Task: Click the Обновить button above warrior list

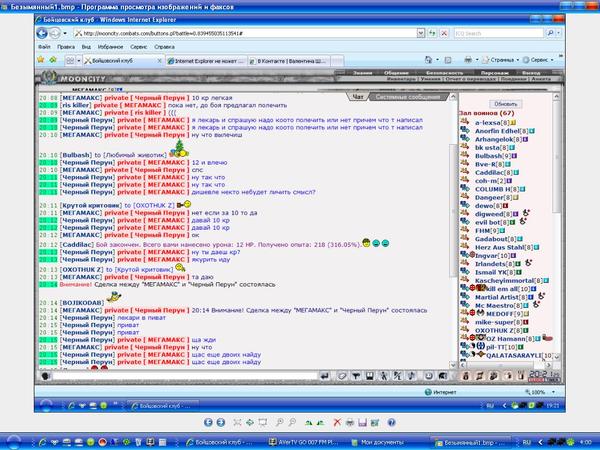Action: pyautogui.click(x=505, y=104)
